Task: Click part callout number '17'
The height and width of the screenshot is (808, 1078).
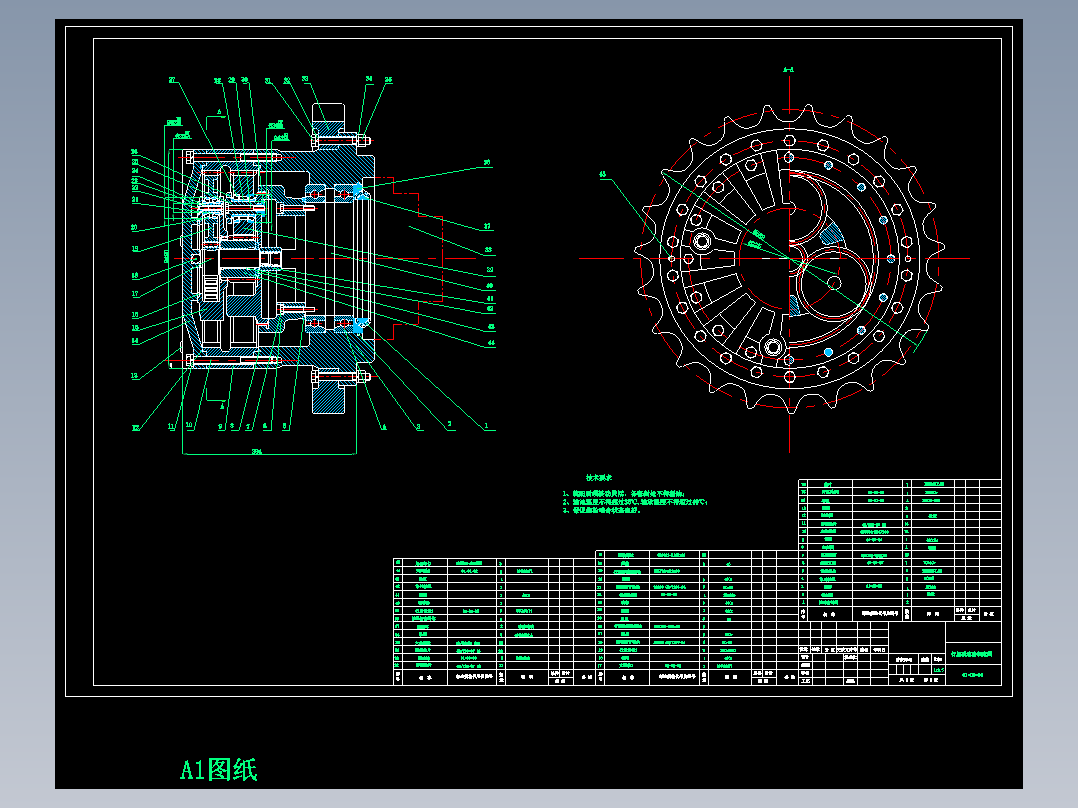Action: point(135,294)
